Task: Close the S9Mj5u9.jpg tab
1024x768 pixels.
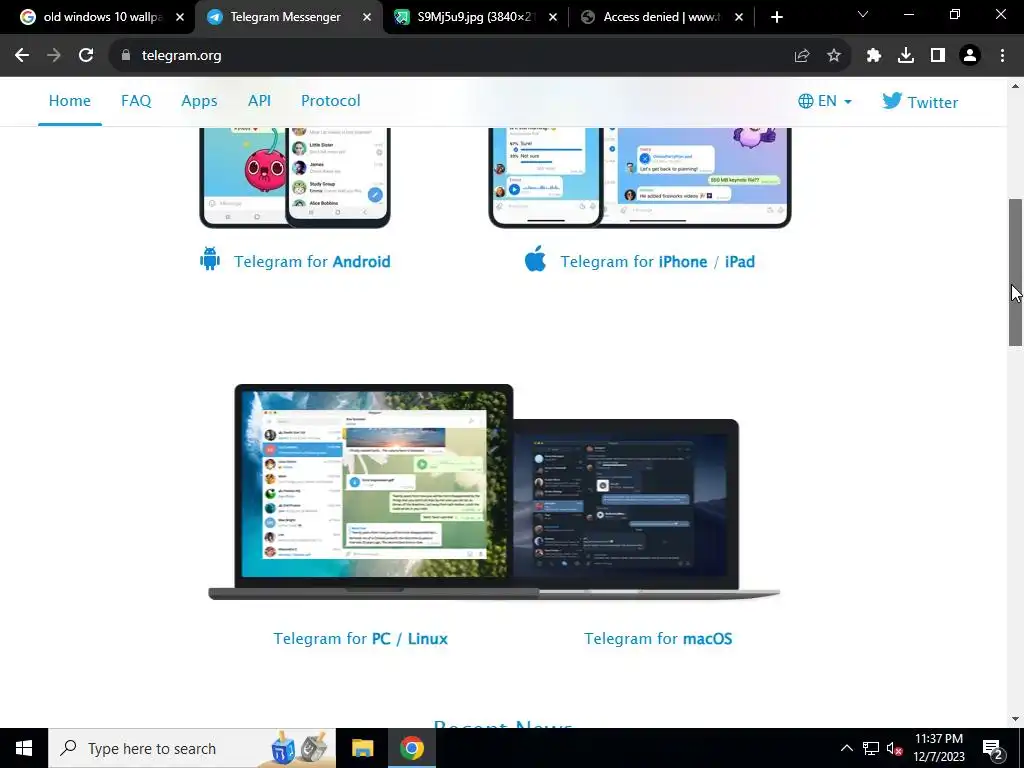Action: [x=552, y=17]
